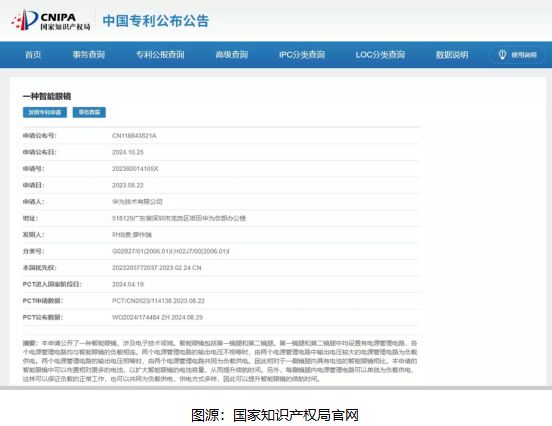Click the CNIPA logo icon
The image size is (552, 426).
click(x=25, y=20)
